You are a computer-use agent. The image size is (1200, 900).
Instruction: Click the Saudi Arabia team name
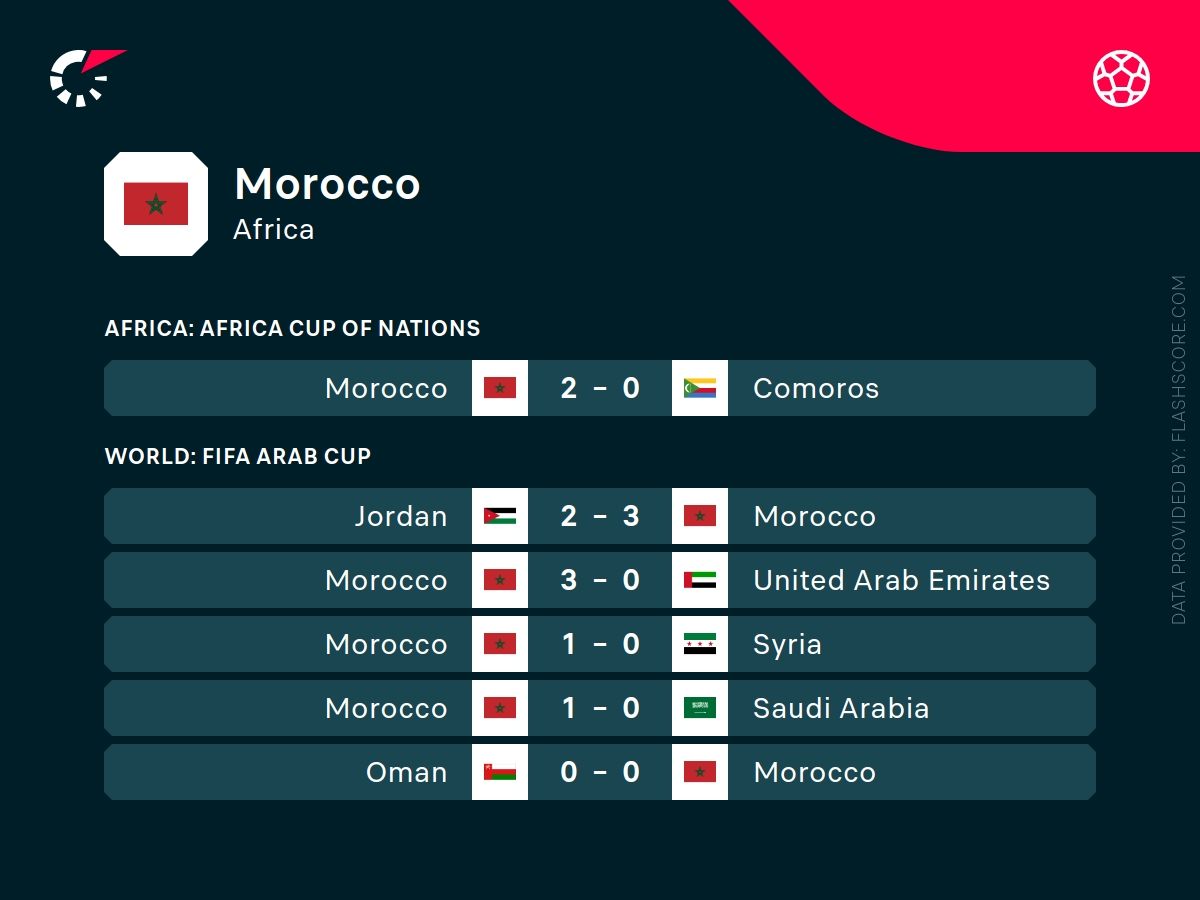tap(841, 708)
